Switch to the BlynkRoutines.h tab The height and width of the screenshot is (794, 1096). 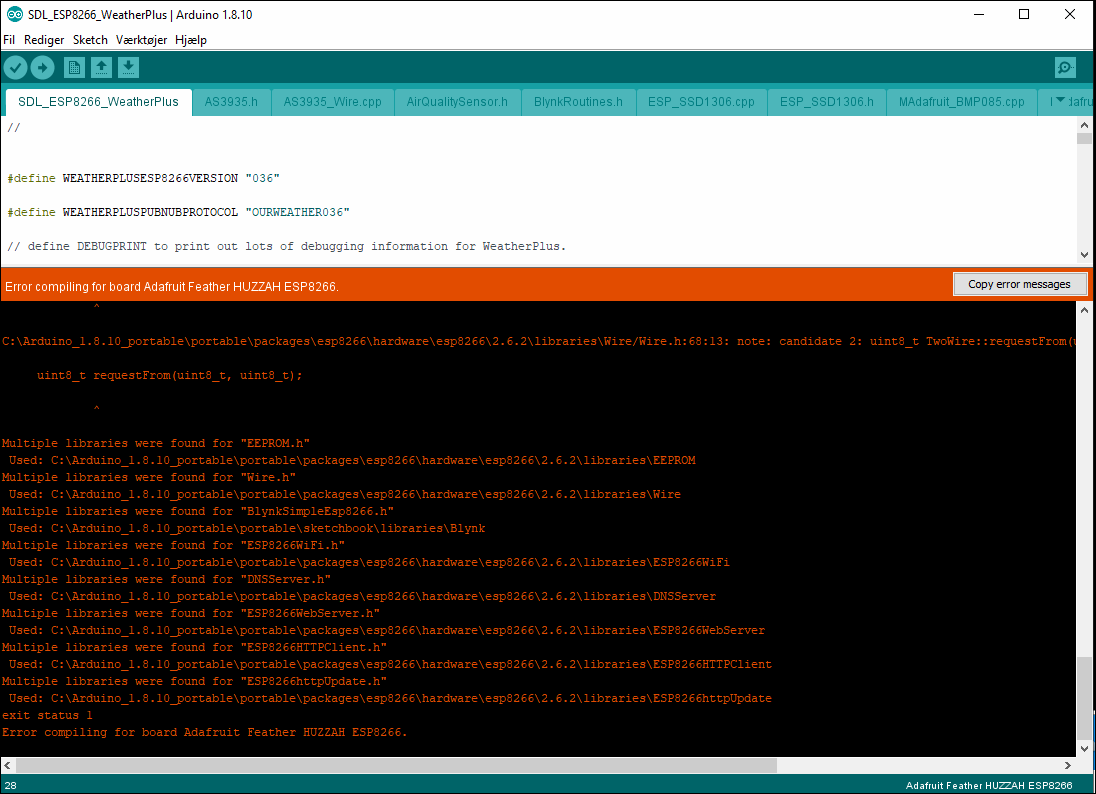[578, 102]
